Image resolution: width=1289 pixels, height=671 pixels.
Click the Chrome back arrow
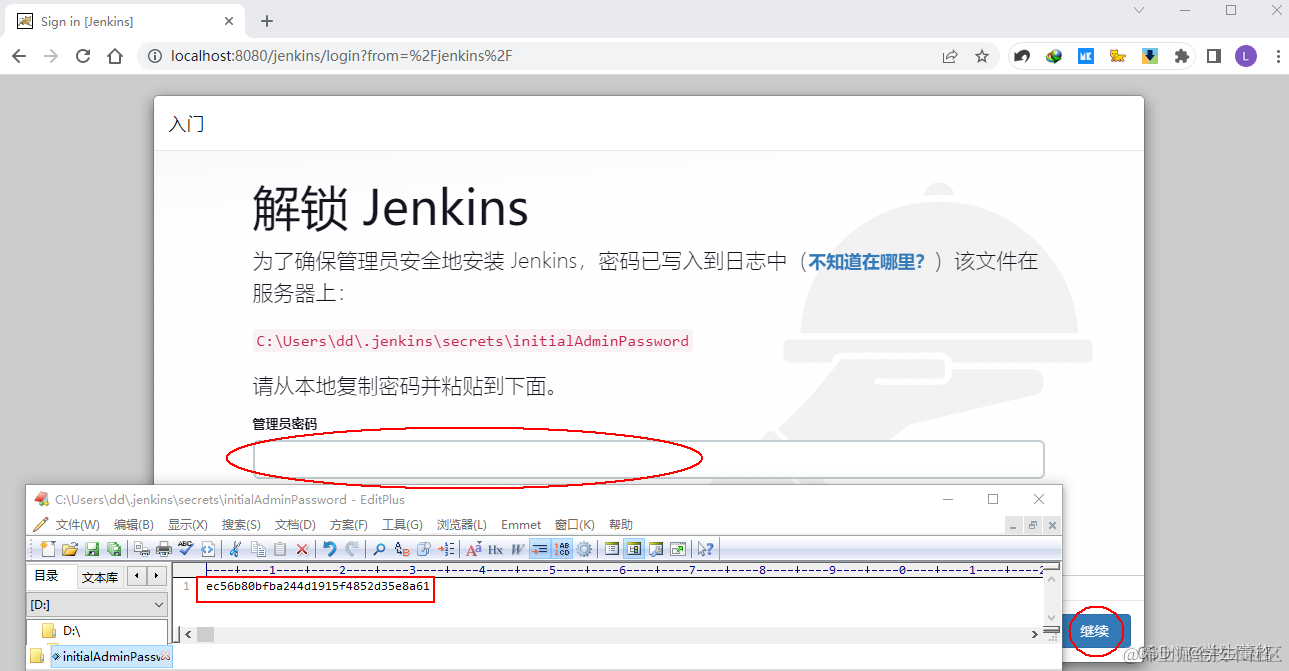pos(18,57)
